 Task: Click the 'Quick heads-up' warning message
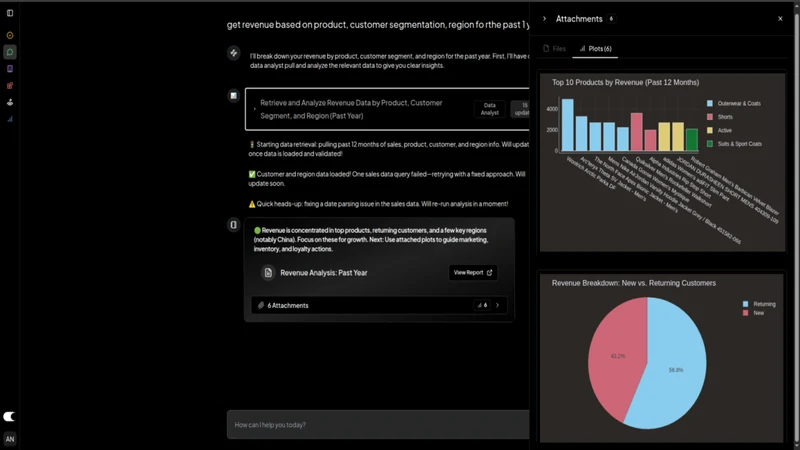tap(378, 204)
